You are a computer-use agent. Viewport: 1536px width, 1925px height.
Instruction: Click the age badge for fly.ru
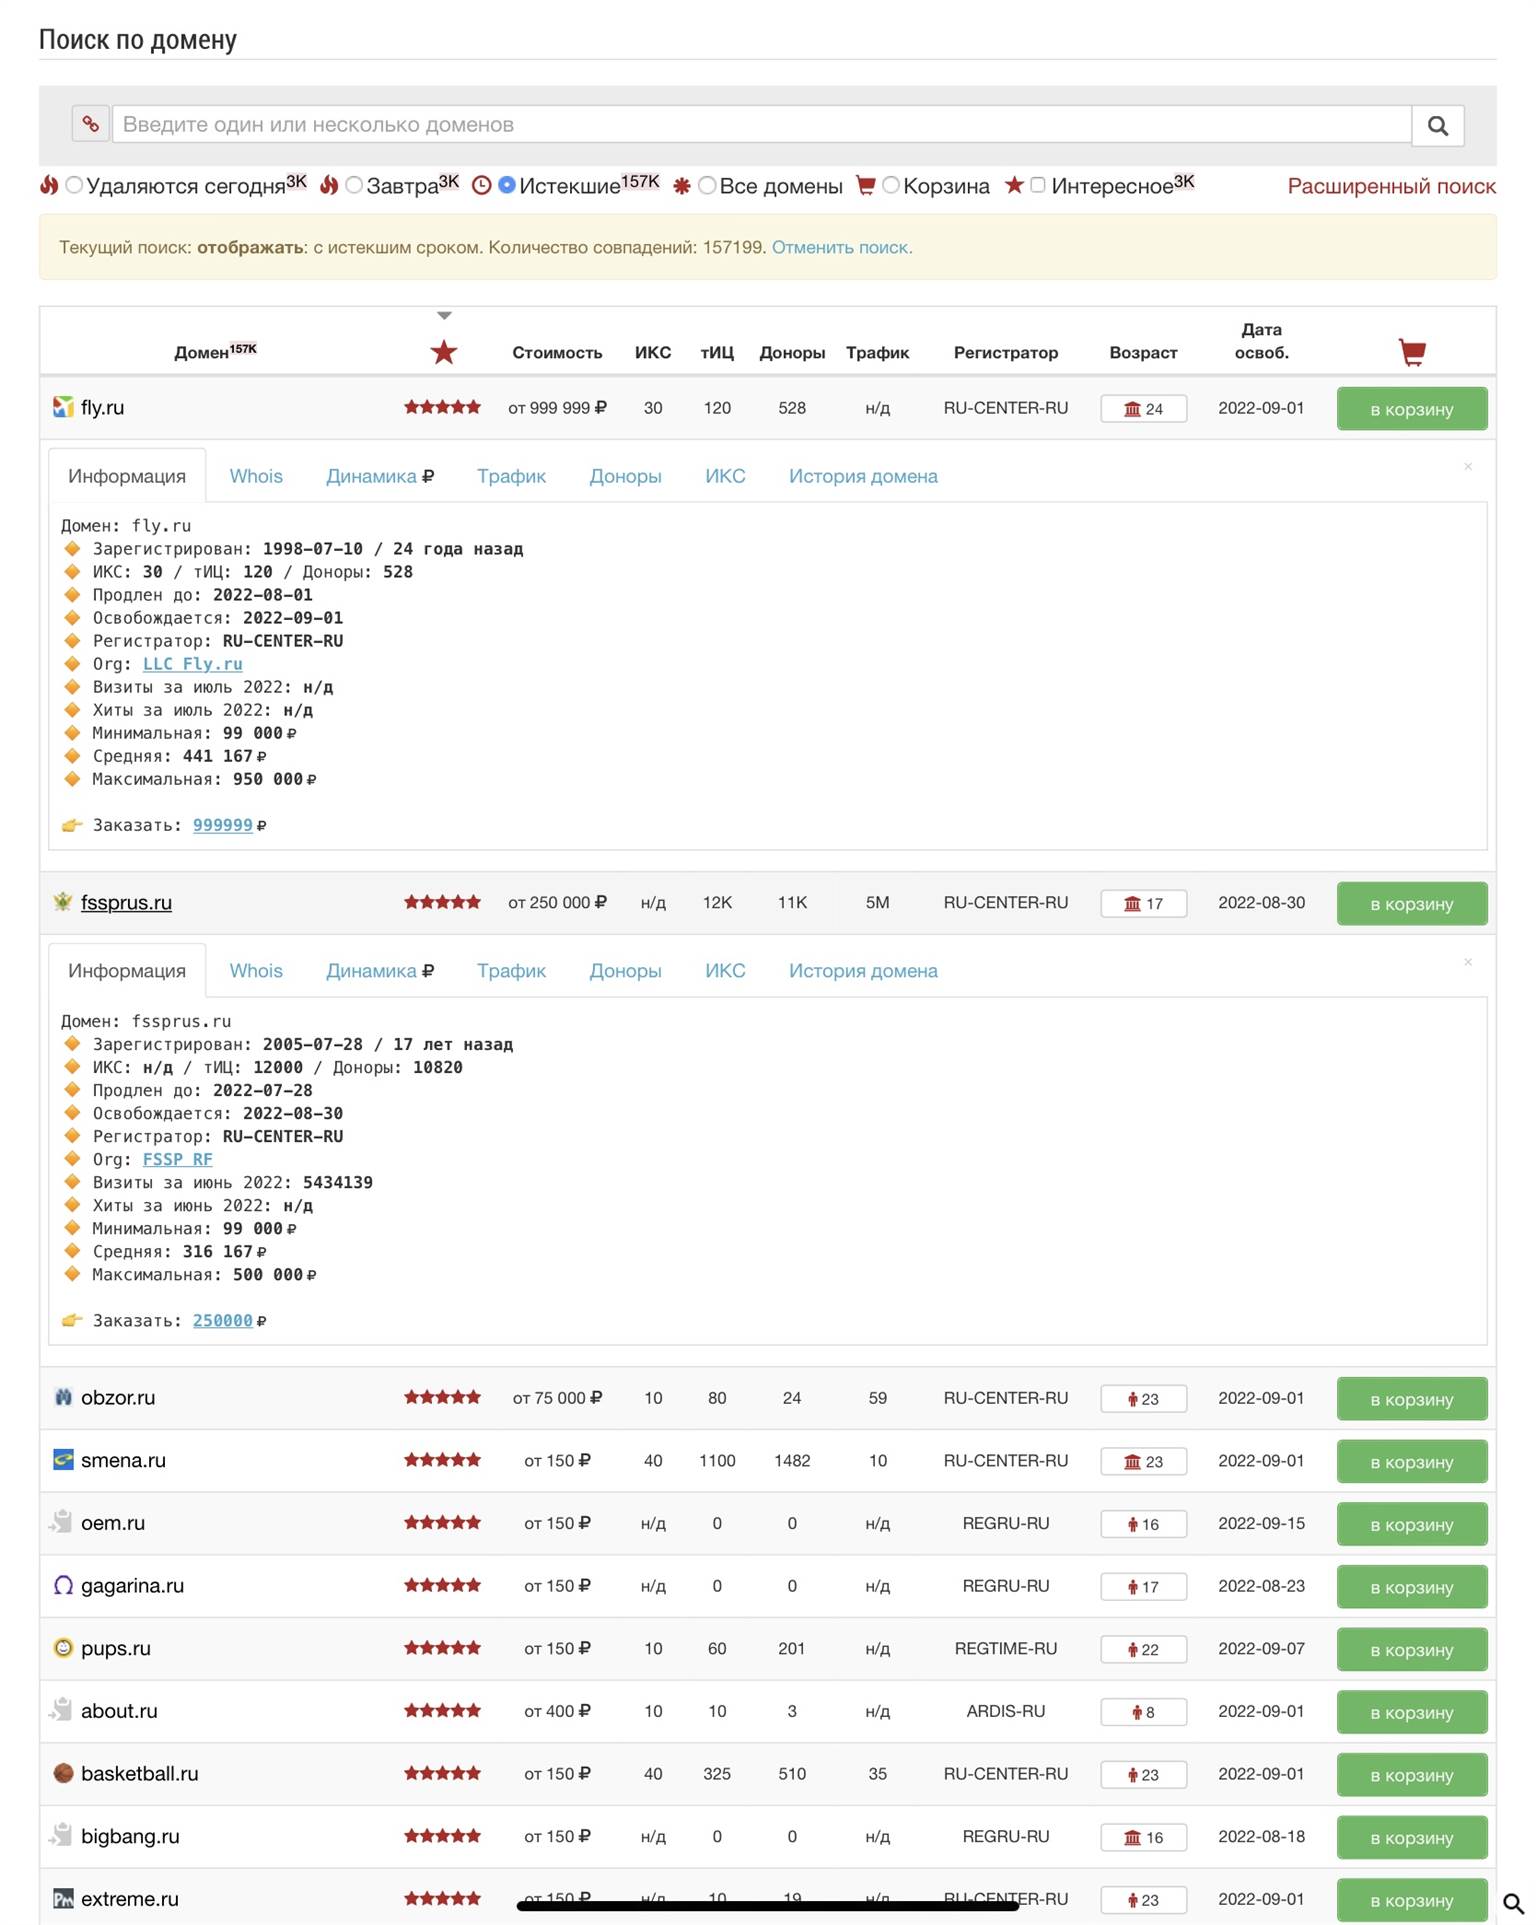(1143, 409)
